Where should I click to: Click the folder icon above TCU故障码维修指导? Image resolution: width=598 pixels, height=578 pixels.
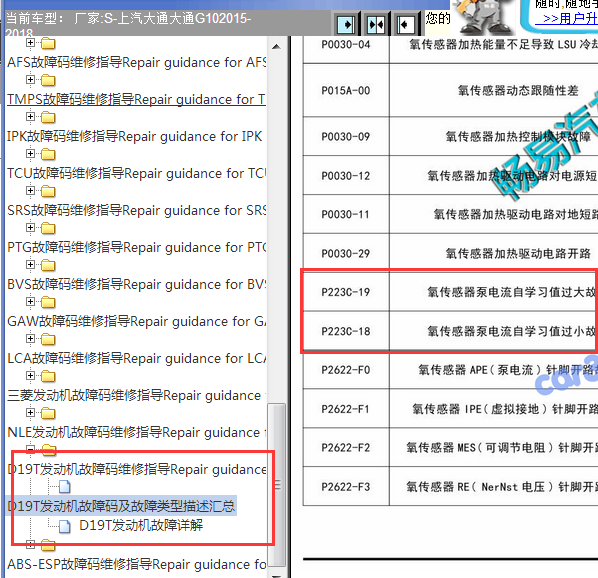pyautogui.click(x=48, y=154)
